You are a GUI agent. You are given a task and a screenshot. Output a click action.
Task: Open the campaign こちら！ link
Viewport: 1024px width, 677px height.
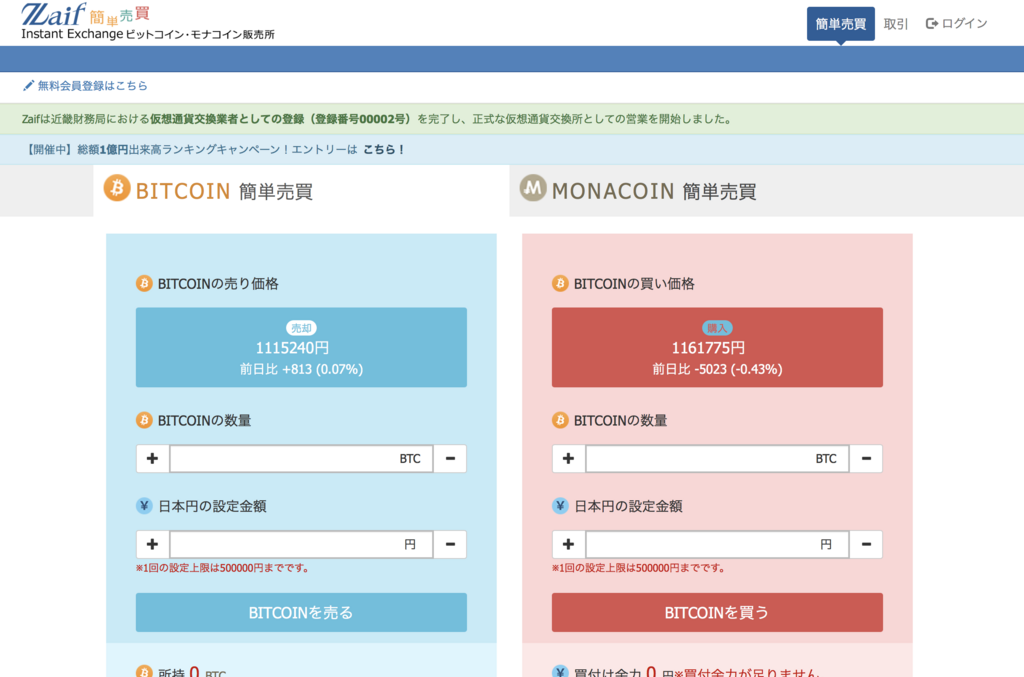[384, 150]
